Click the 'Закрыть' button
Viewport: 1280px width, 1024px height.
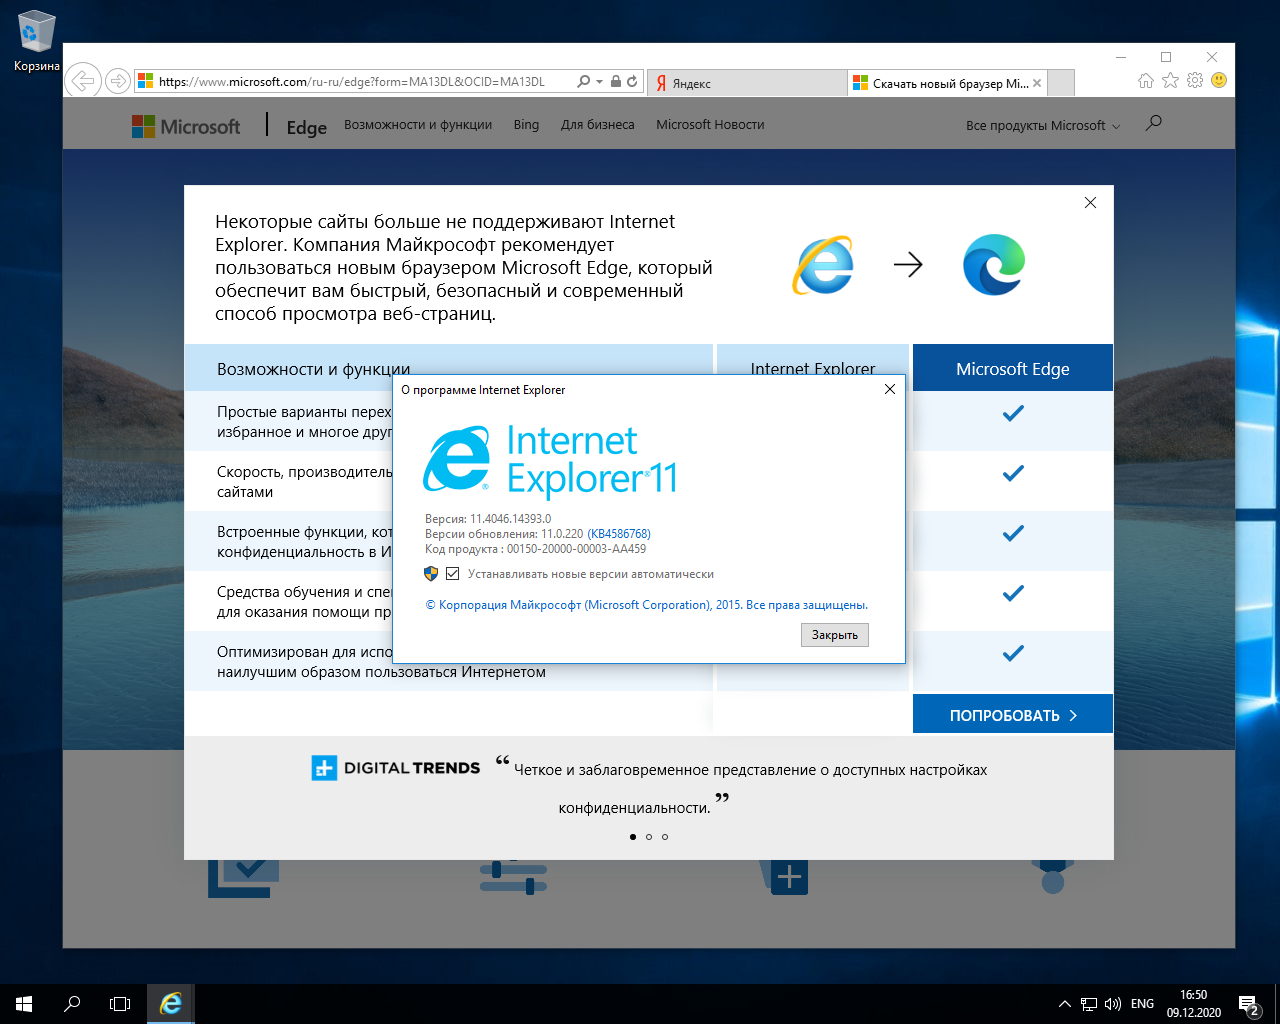pos(835,635)
